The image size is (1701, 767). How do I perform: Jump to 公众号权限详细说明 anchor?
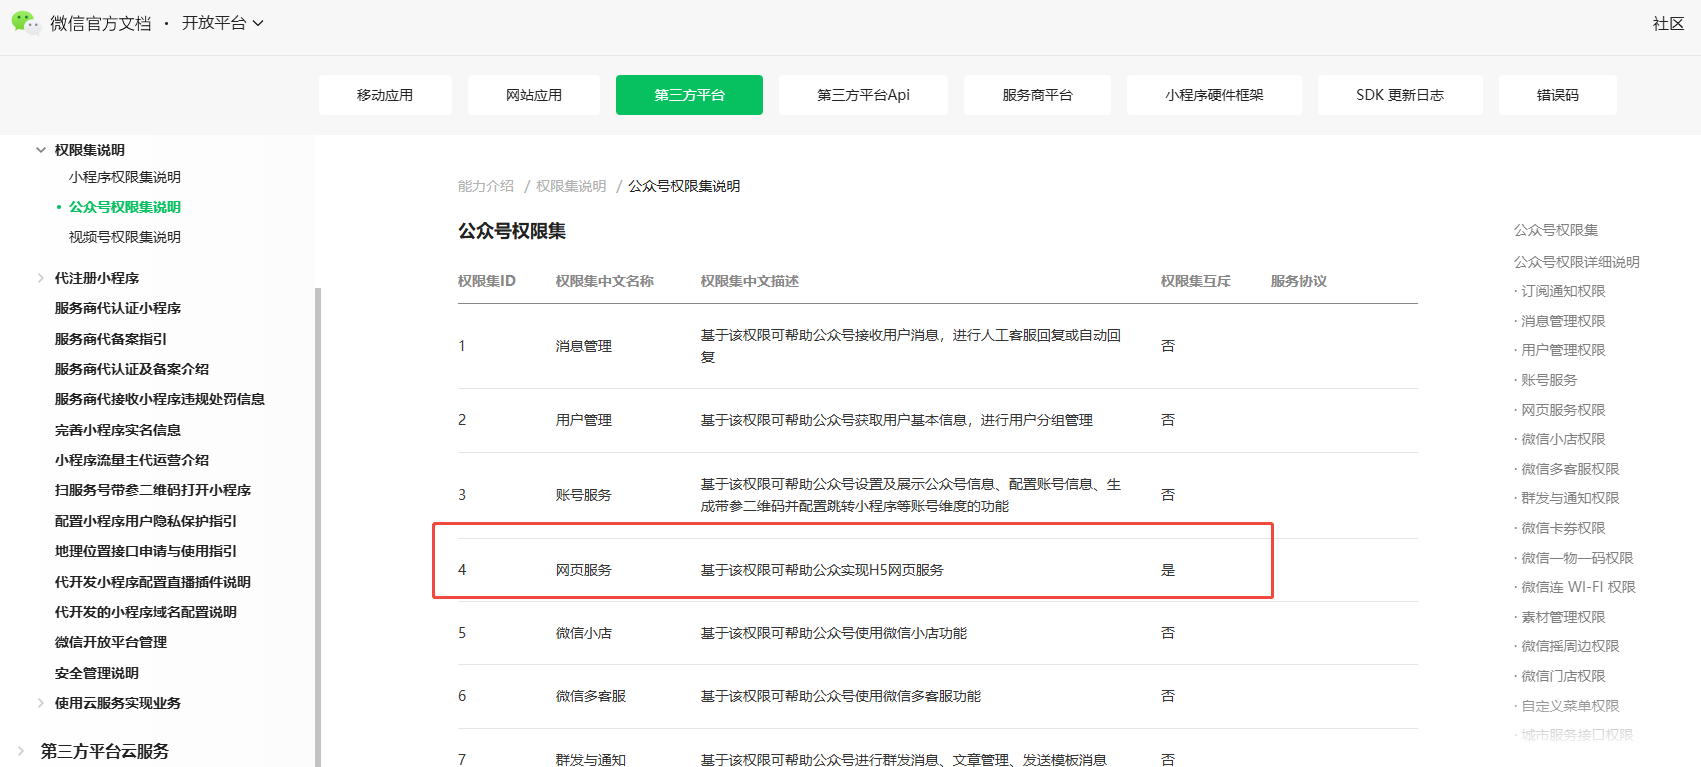pos(1577,262)
